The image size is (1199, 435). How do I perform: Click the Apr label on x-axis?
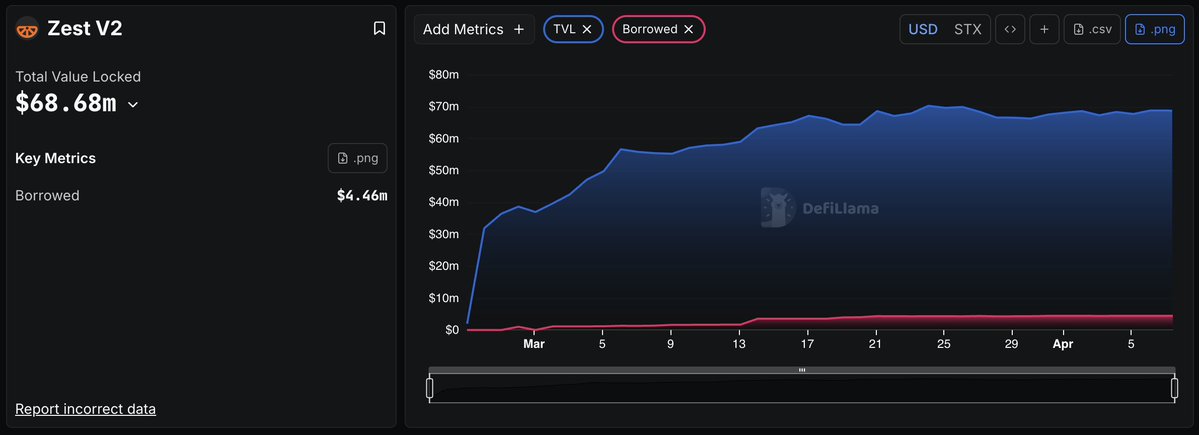click(x=1063, y=344)
